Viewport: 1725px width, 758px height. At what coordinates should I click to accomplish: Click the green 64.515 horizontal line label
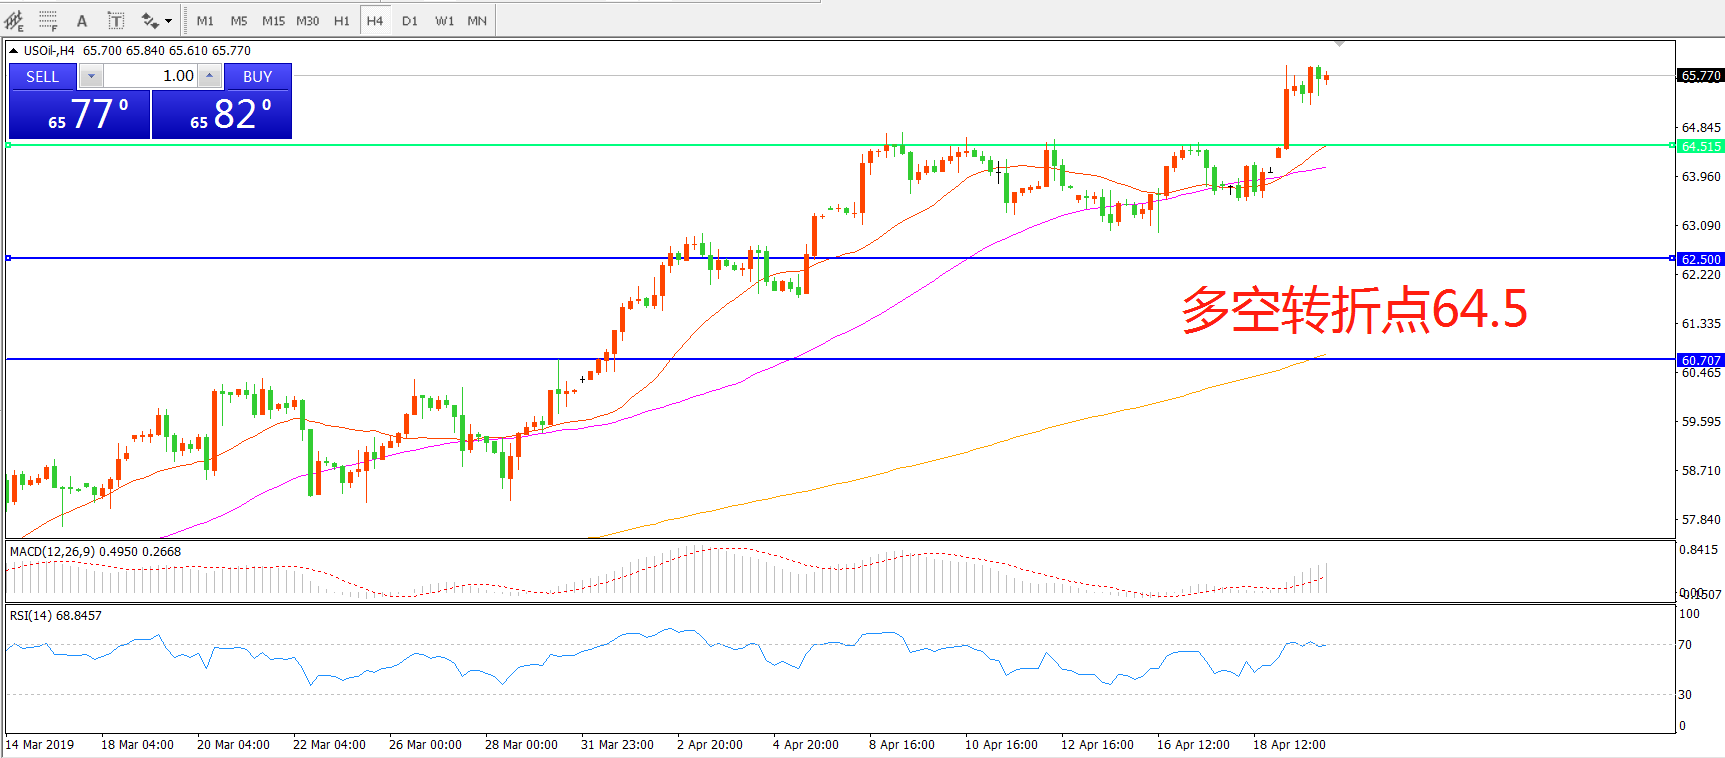click(x=1700, y=146)
